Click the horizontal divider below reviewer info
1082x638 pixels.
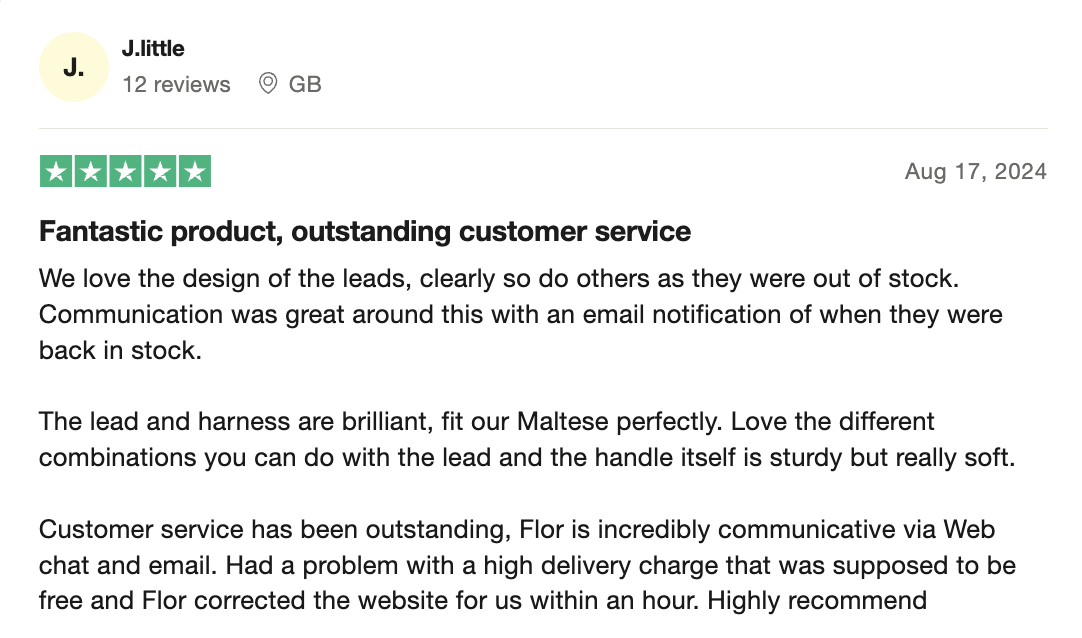543,128
